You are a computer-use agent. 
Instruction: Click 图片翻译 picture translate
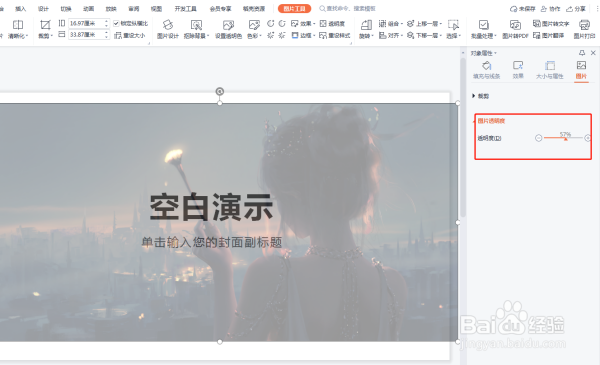click(548, 36)
